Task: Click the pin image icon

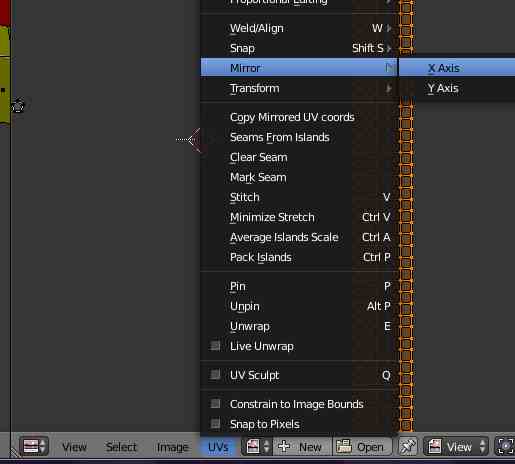Action: pos(408,446)
